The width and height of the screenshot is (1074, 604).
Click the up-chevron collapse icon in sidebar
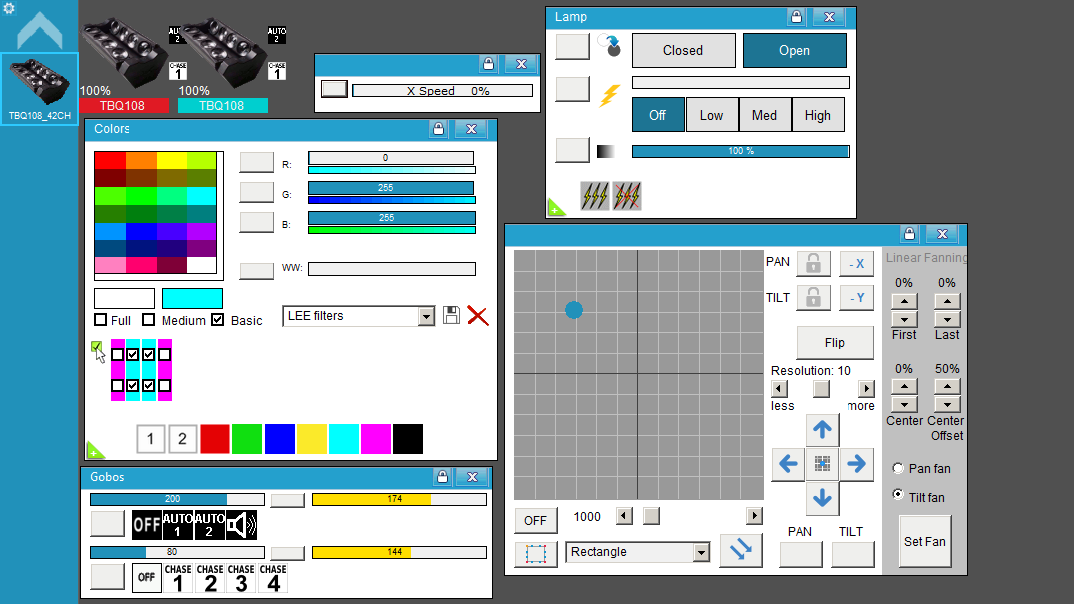[40, 31]
